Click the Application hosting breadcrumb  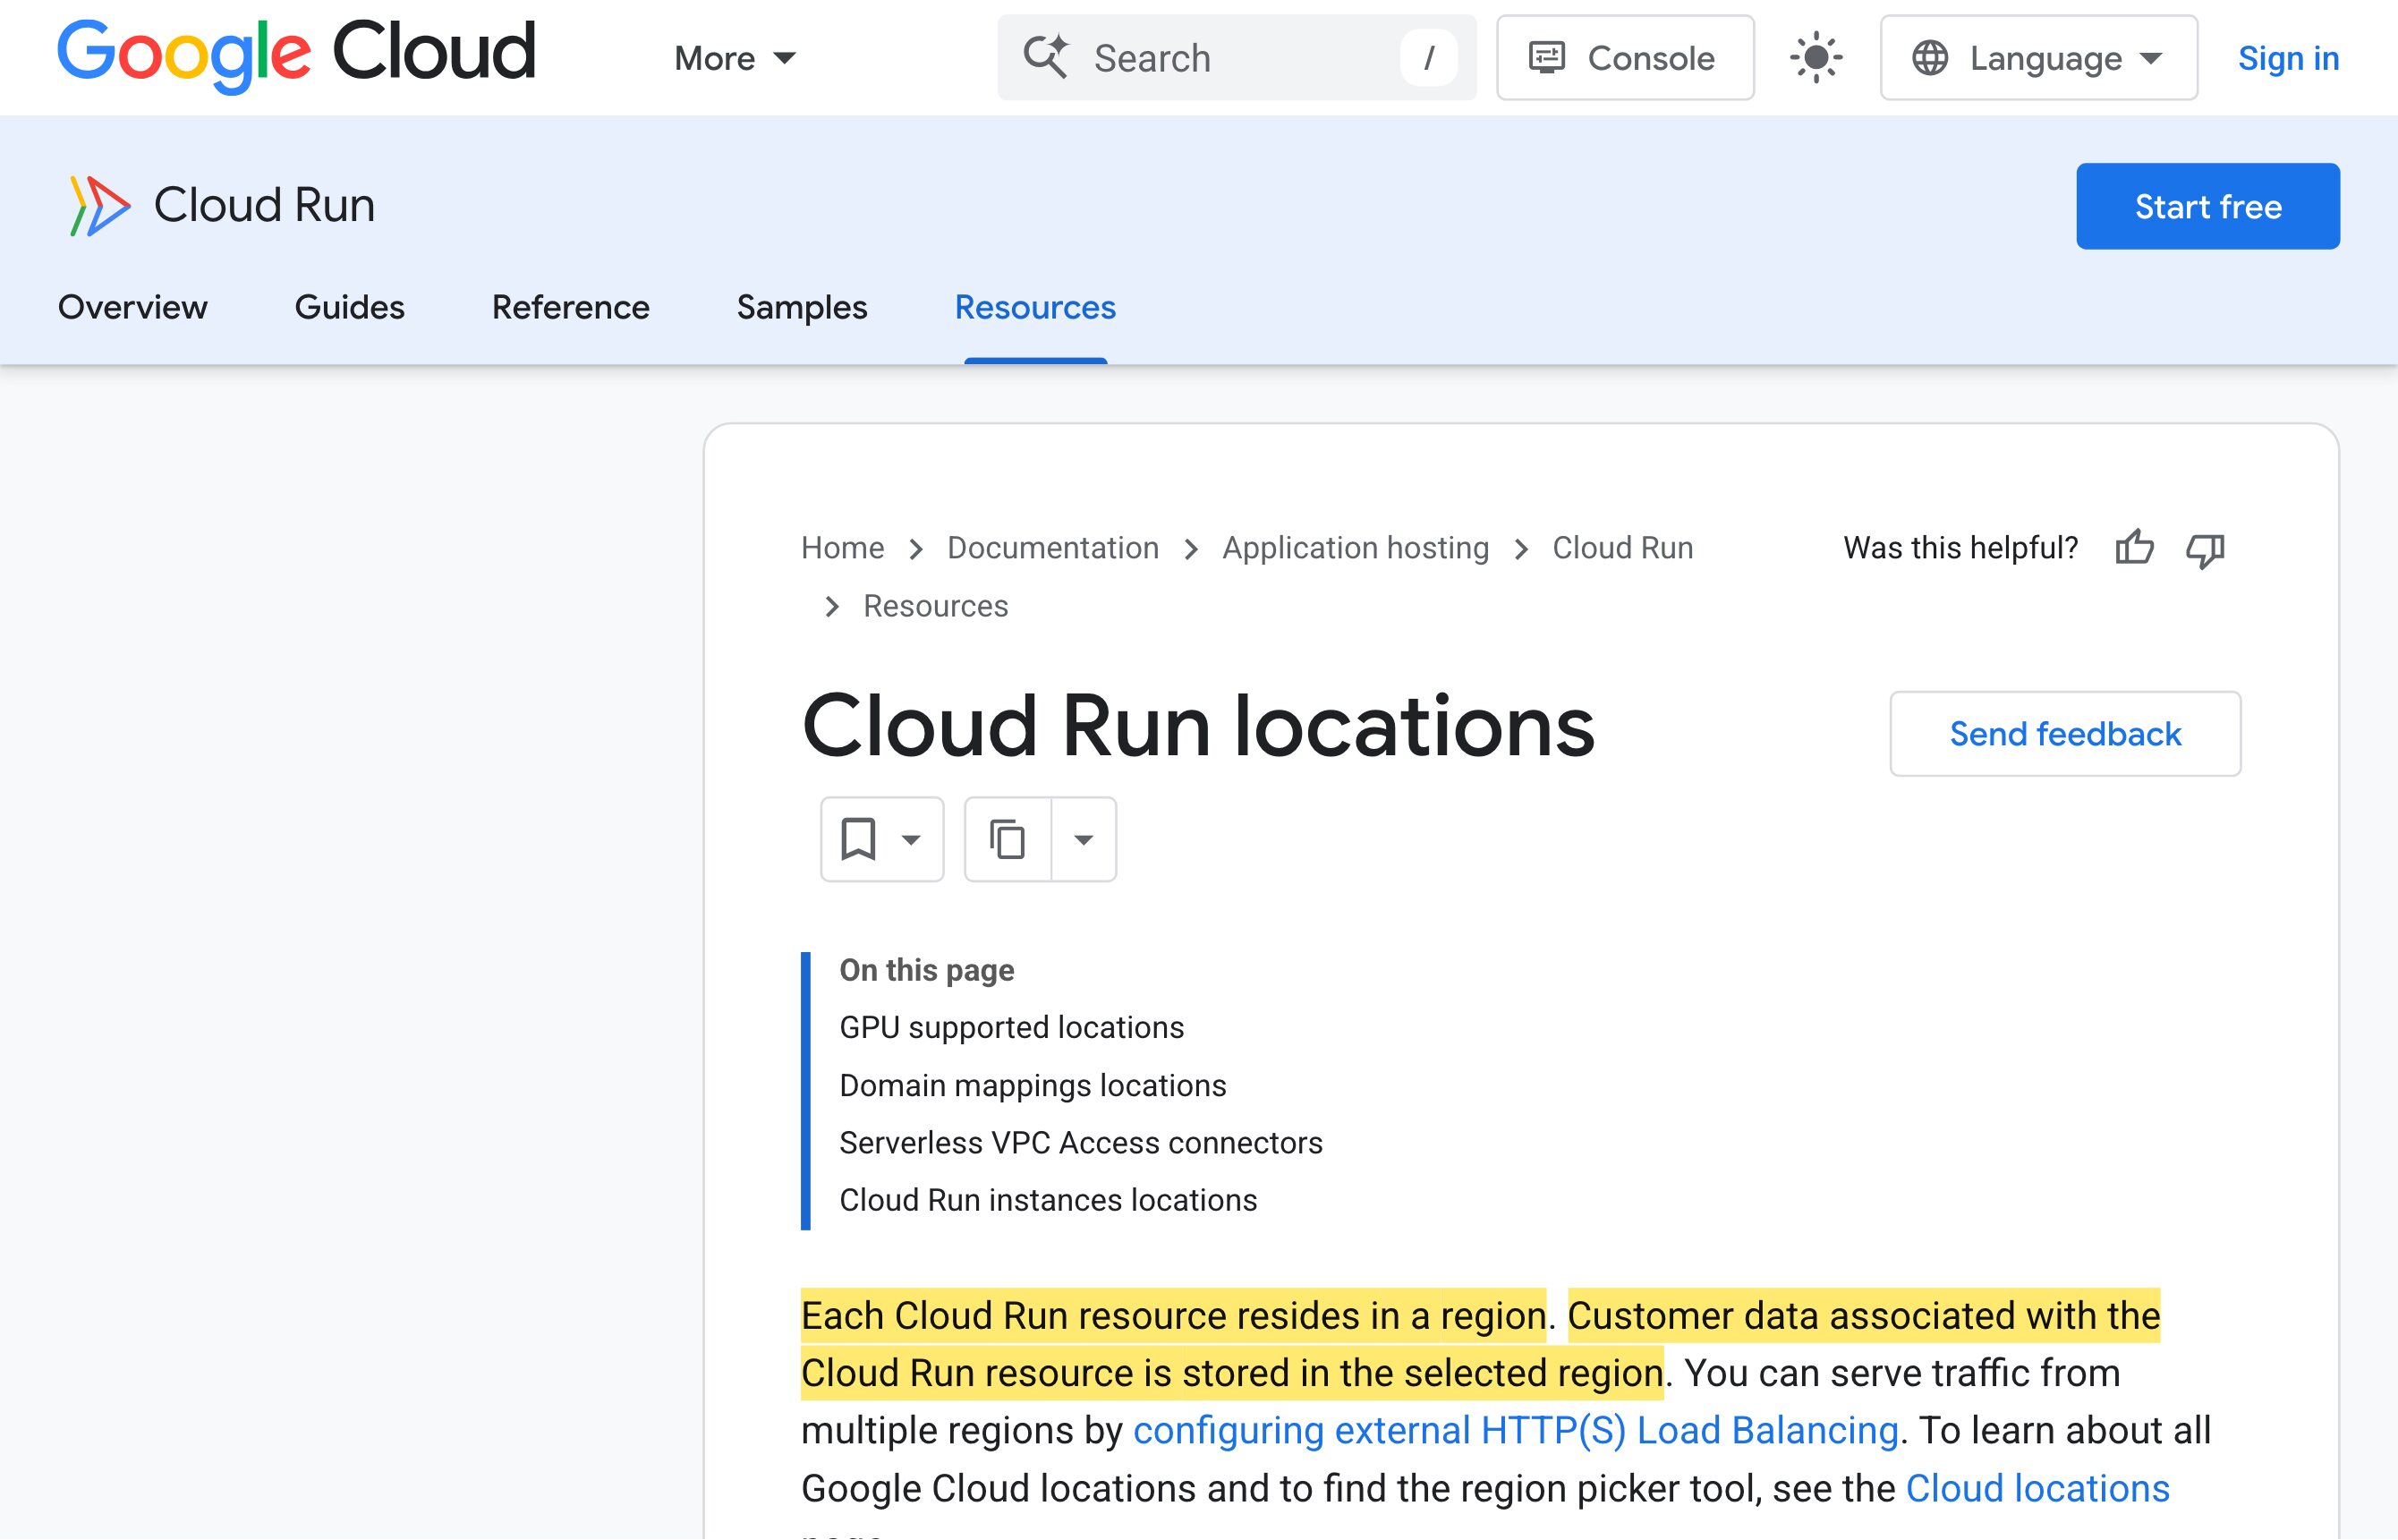[x=1355, y=548]
